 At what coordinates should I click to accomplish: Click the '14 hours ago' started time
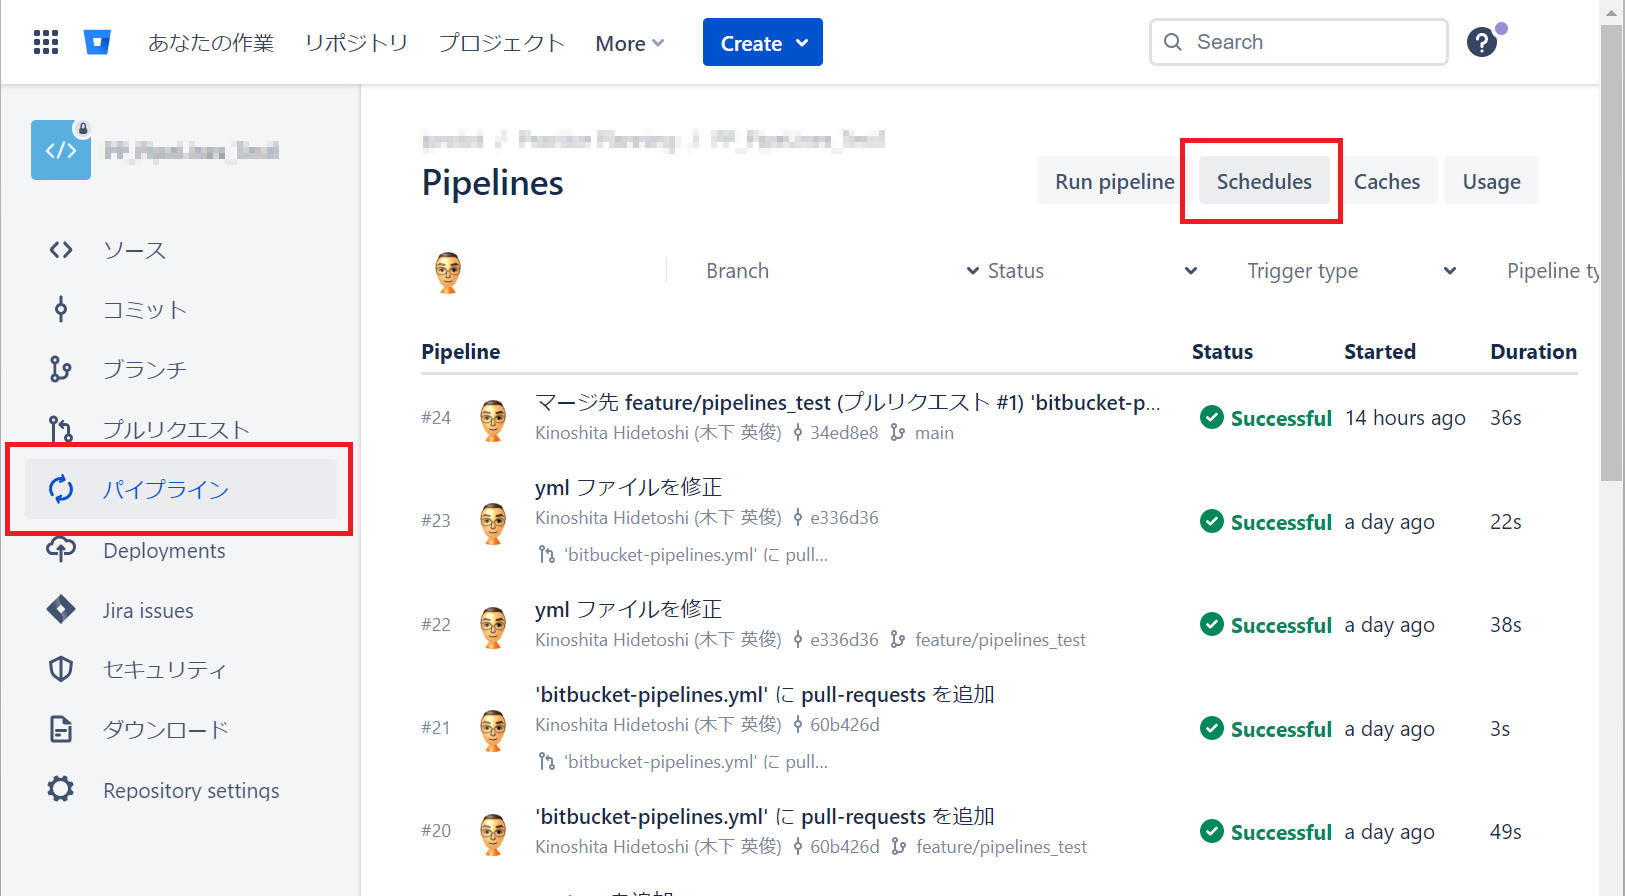coord(1405,418)
